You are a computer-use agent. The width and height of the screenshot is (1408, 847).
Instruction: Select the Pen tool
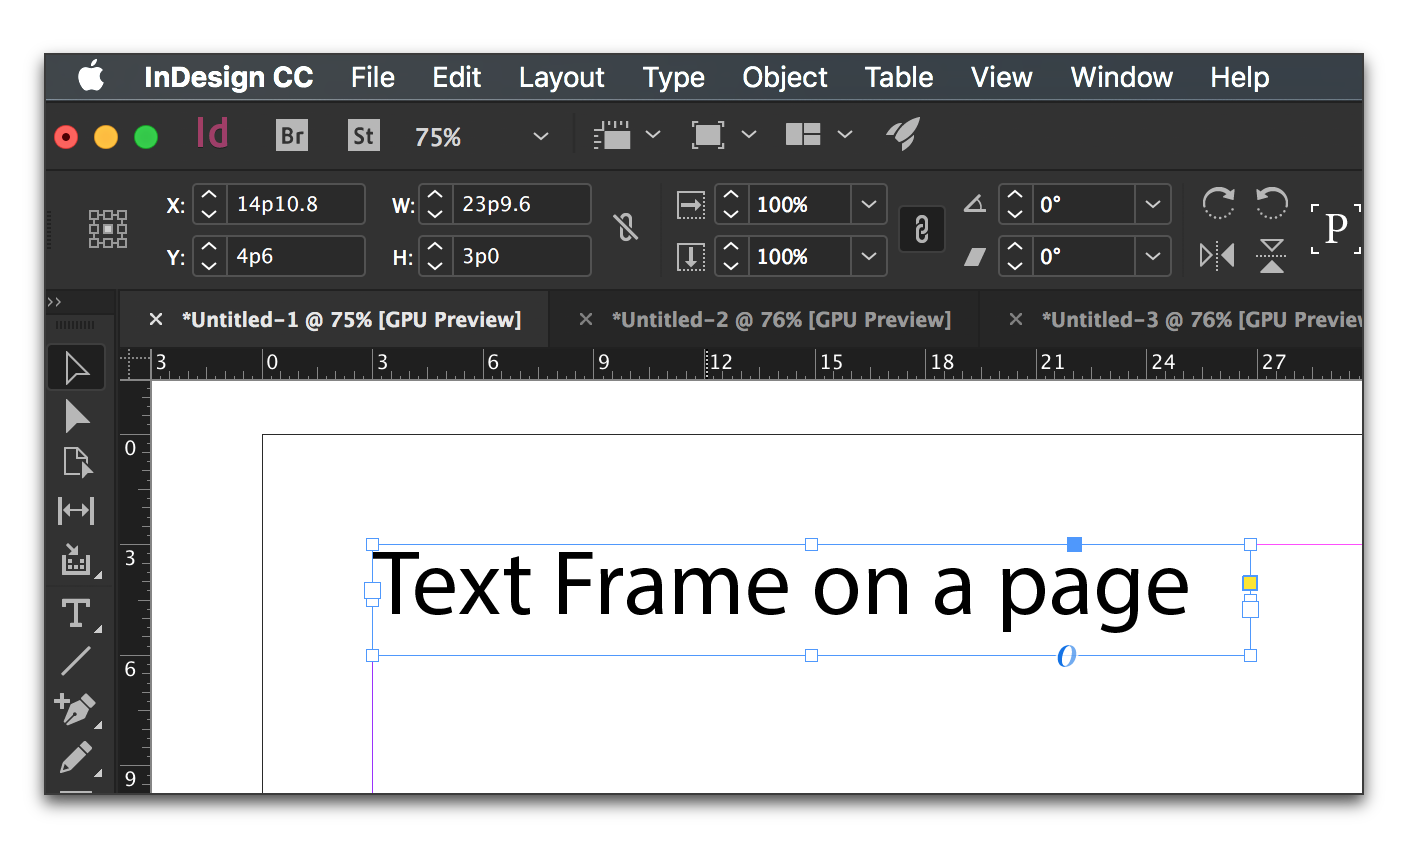pos(76,709)
